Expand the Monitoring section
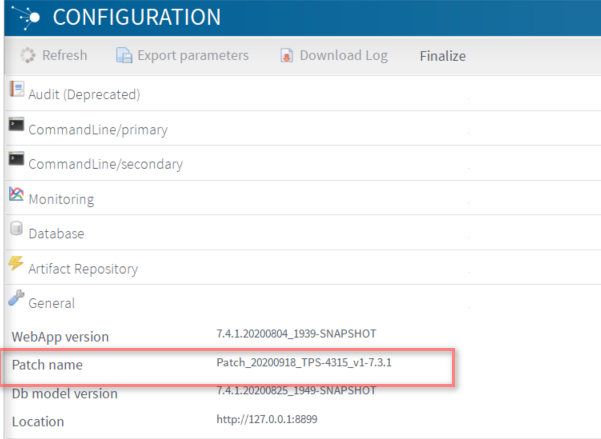The width and height of the screenshot is (601, 439). coord(61,199)
